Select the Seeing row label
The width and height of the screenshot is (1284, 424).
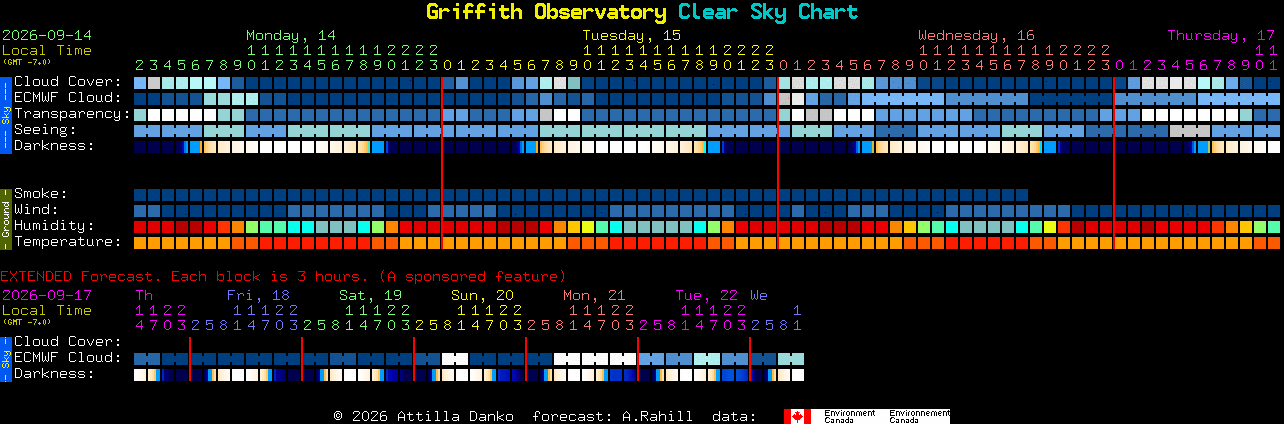click(45, 130)
